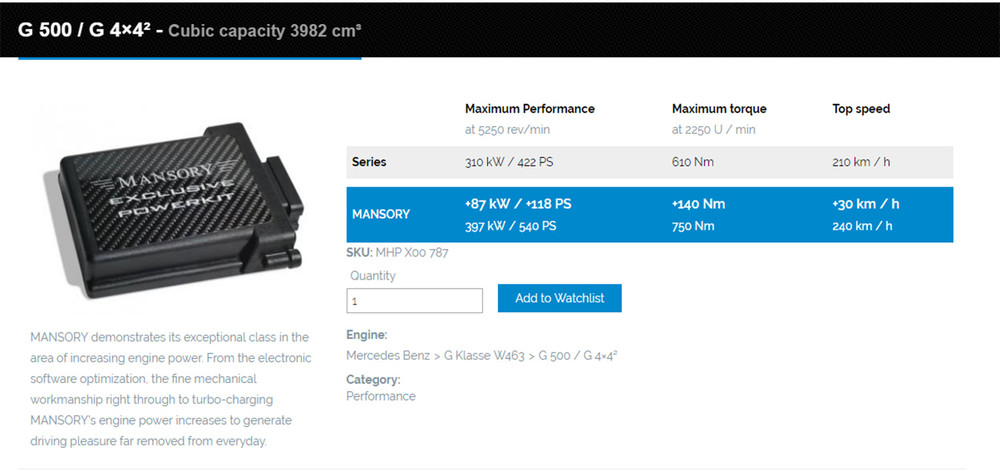The image size is (1000, 471).
Task: Select the SKU MHP X00 787 text
Action: coord(397,253)
